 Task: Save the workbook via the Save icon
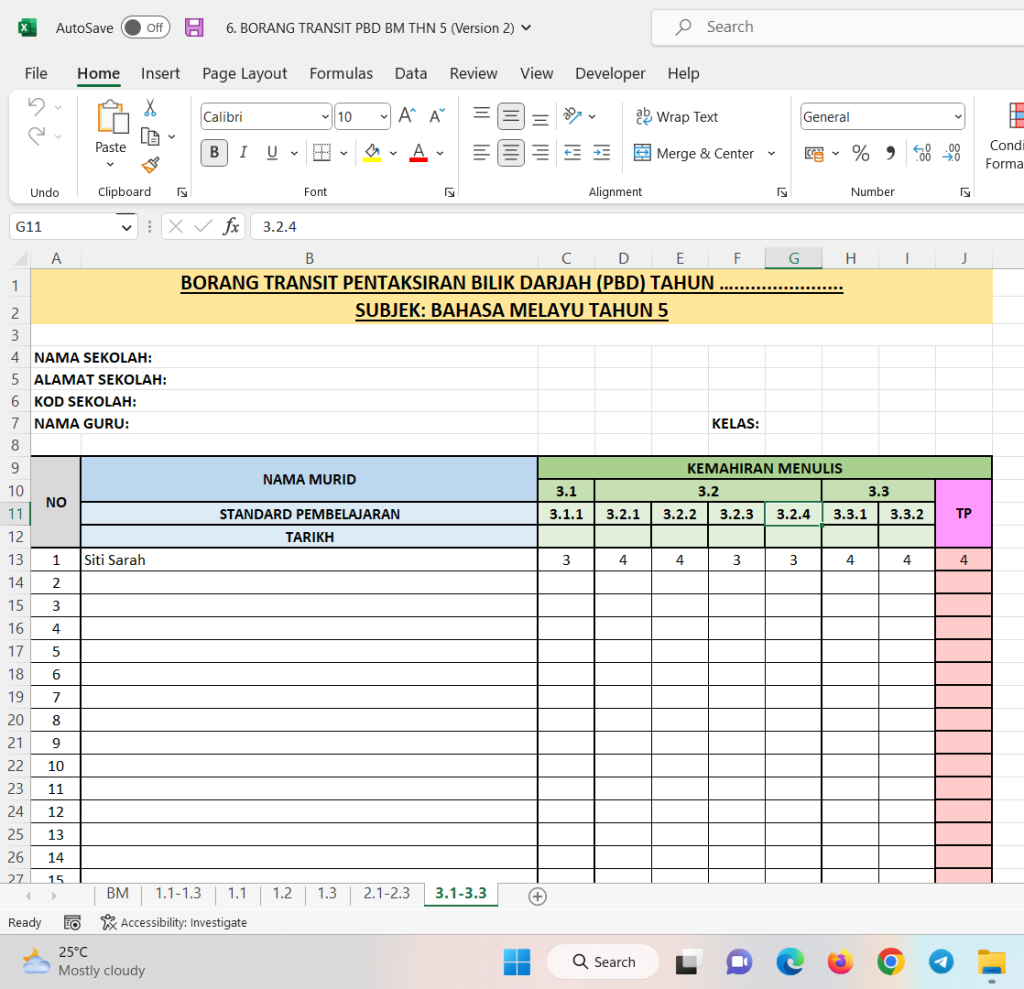click(194, 27)
